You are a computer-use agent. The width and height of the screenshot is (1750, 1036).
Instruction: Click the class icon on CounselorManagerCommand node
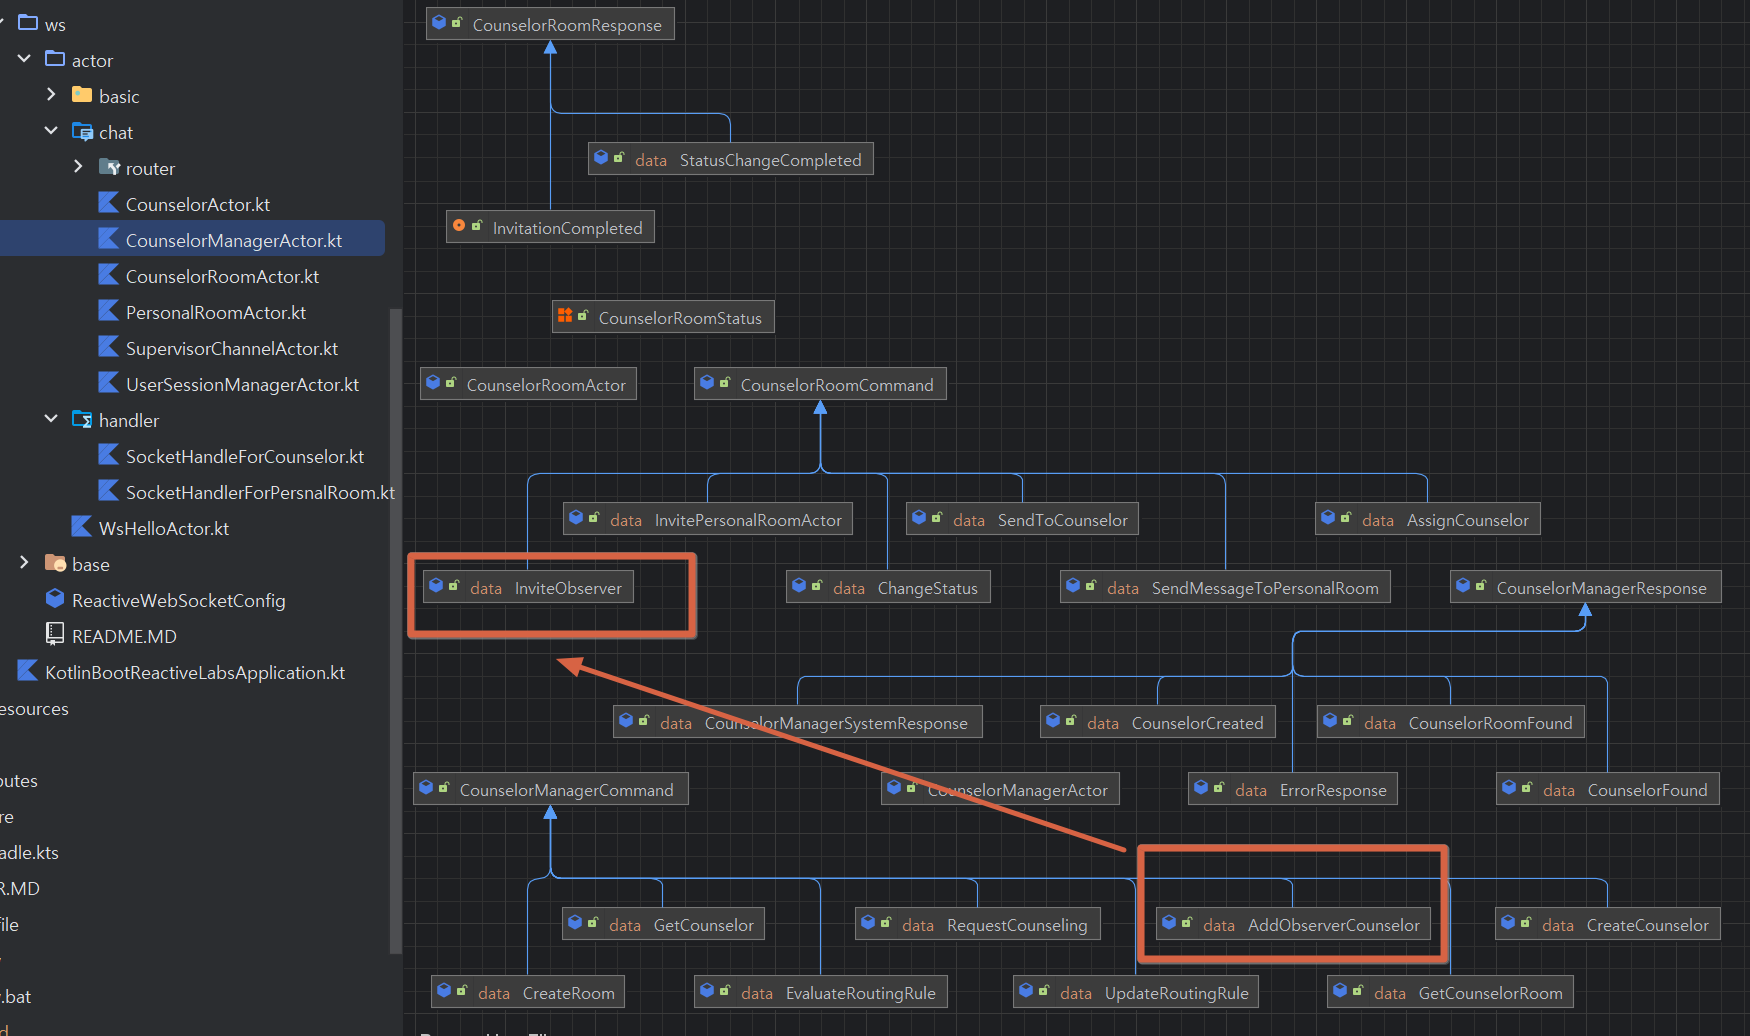tap(427, 789)
